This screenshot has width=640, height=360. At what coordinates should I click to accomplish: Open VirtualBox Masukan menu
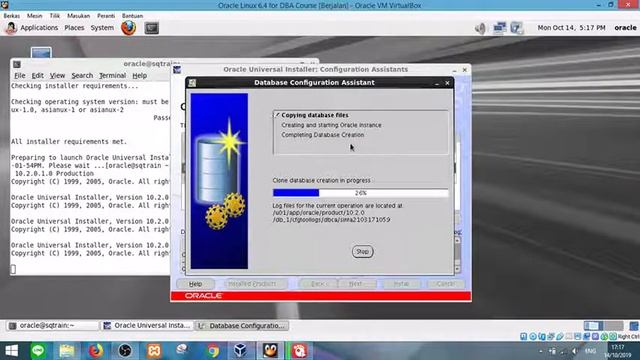pyautogui.click(x=78, y=16)
